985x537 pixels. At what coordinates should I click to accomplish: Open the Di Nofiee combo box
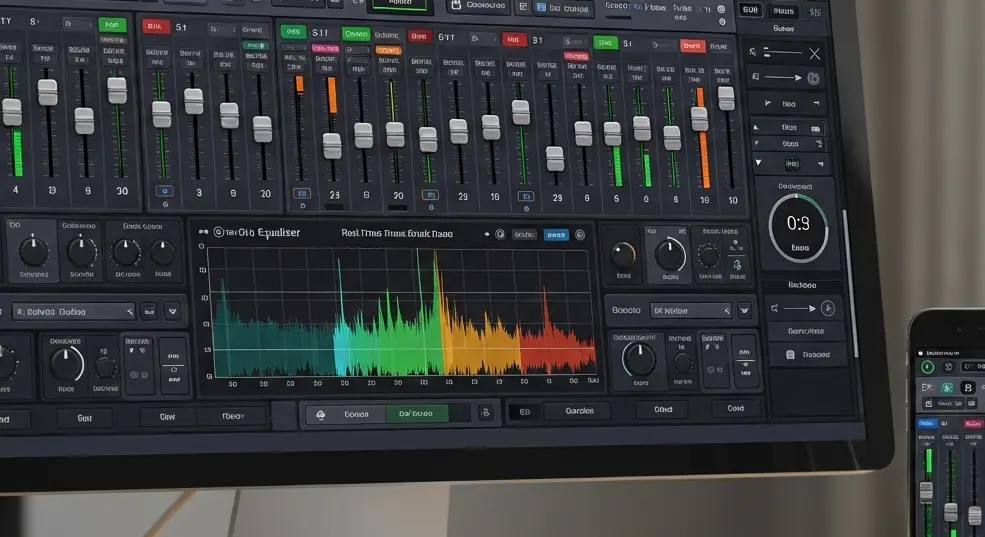click(690, 310)
